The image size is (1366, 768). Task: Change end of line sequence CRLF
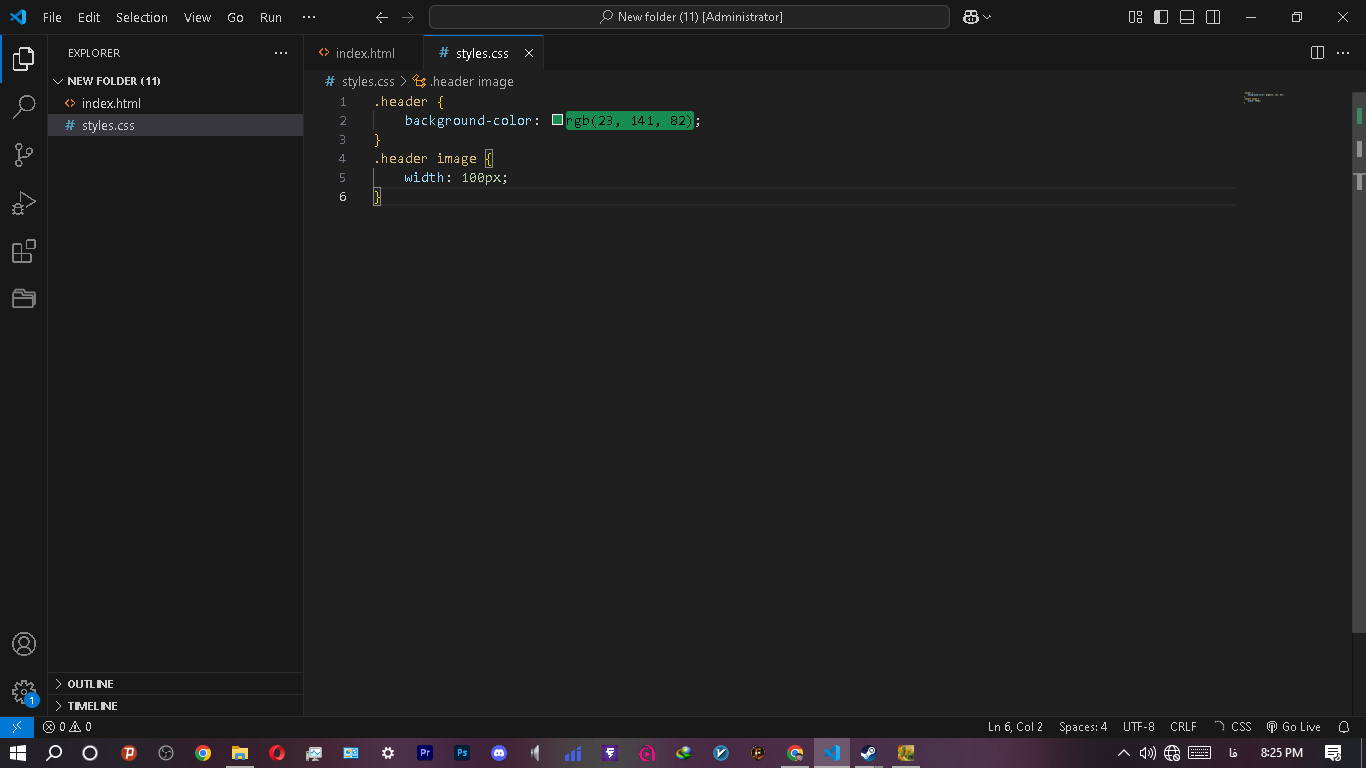tap(1183, 727)
